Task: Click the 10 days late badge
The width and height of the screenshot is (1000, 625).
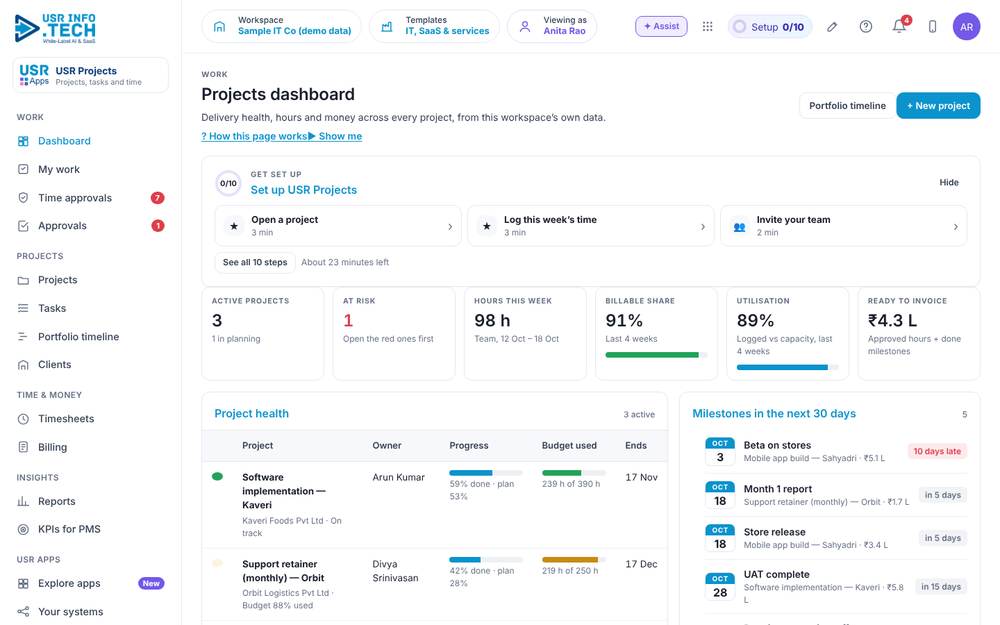Action: pyautogui.click(x=937, y=452)
